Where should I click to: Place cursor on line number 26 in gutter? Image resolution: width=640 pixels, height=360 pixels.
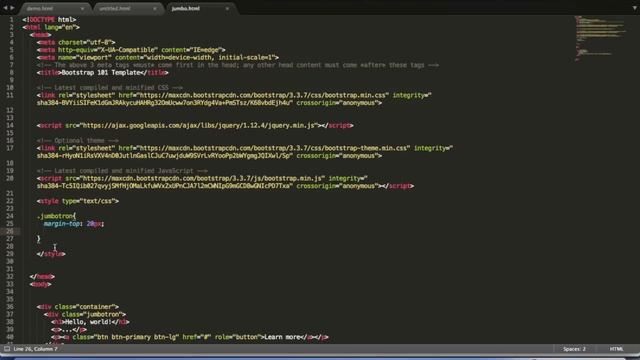pyautogui.click(x=10, y=231)
